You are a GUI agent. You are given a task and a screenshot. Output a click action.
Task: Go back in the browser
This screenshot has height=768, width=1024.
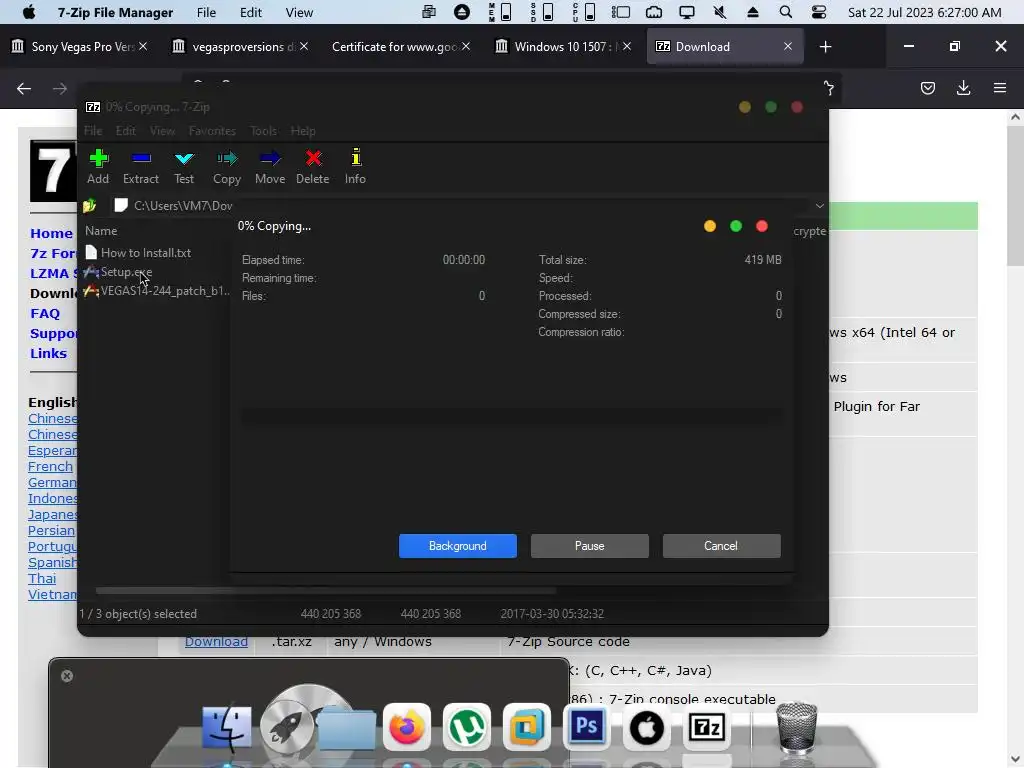coord(24,88)
